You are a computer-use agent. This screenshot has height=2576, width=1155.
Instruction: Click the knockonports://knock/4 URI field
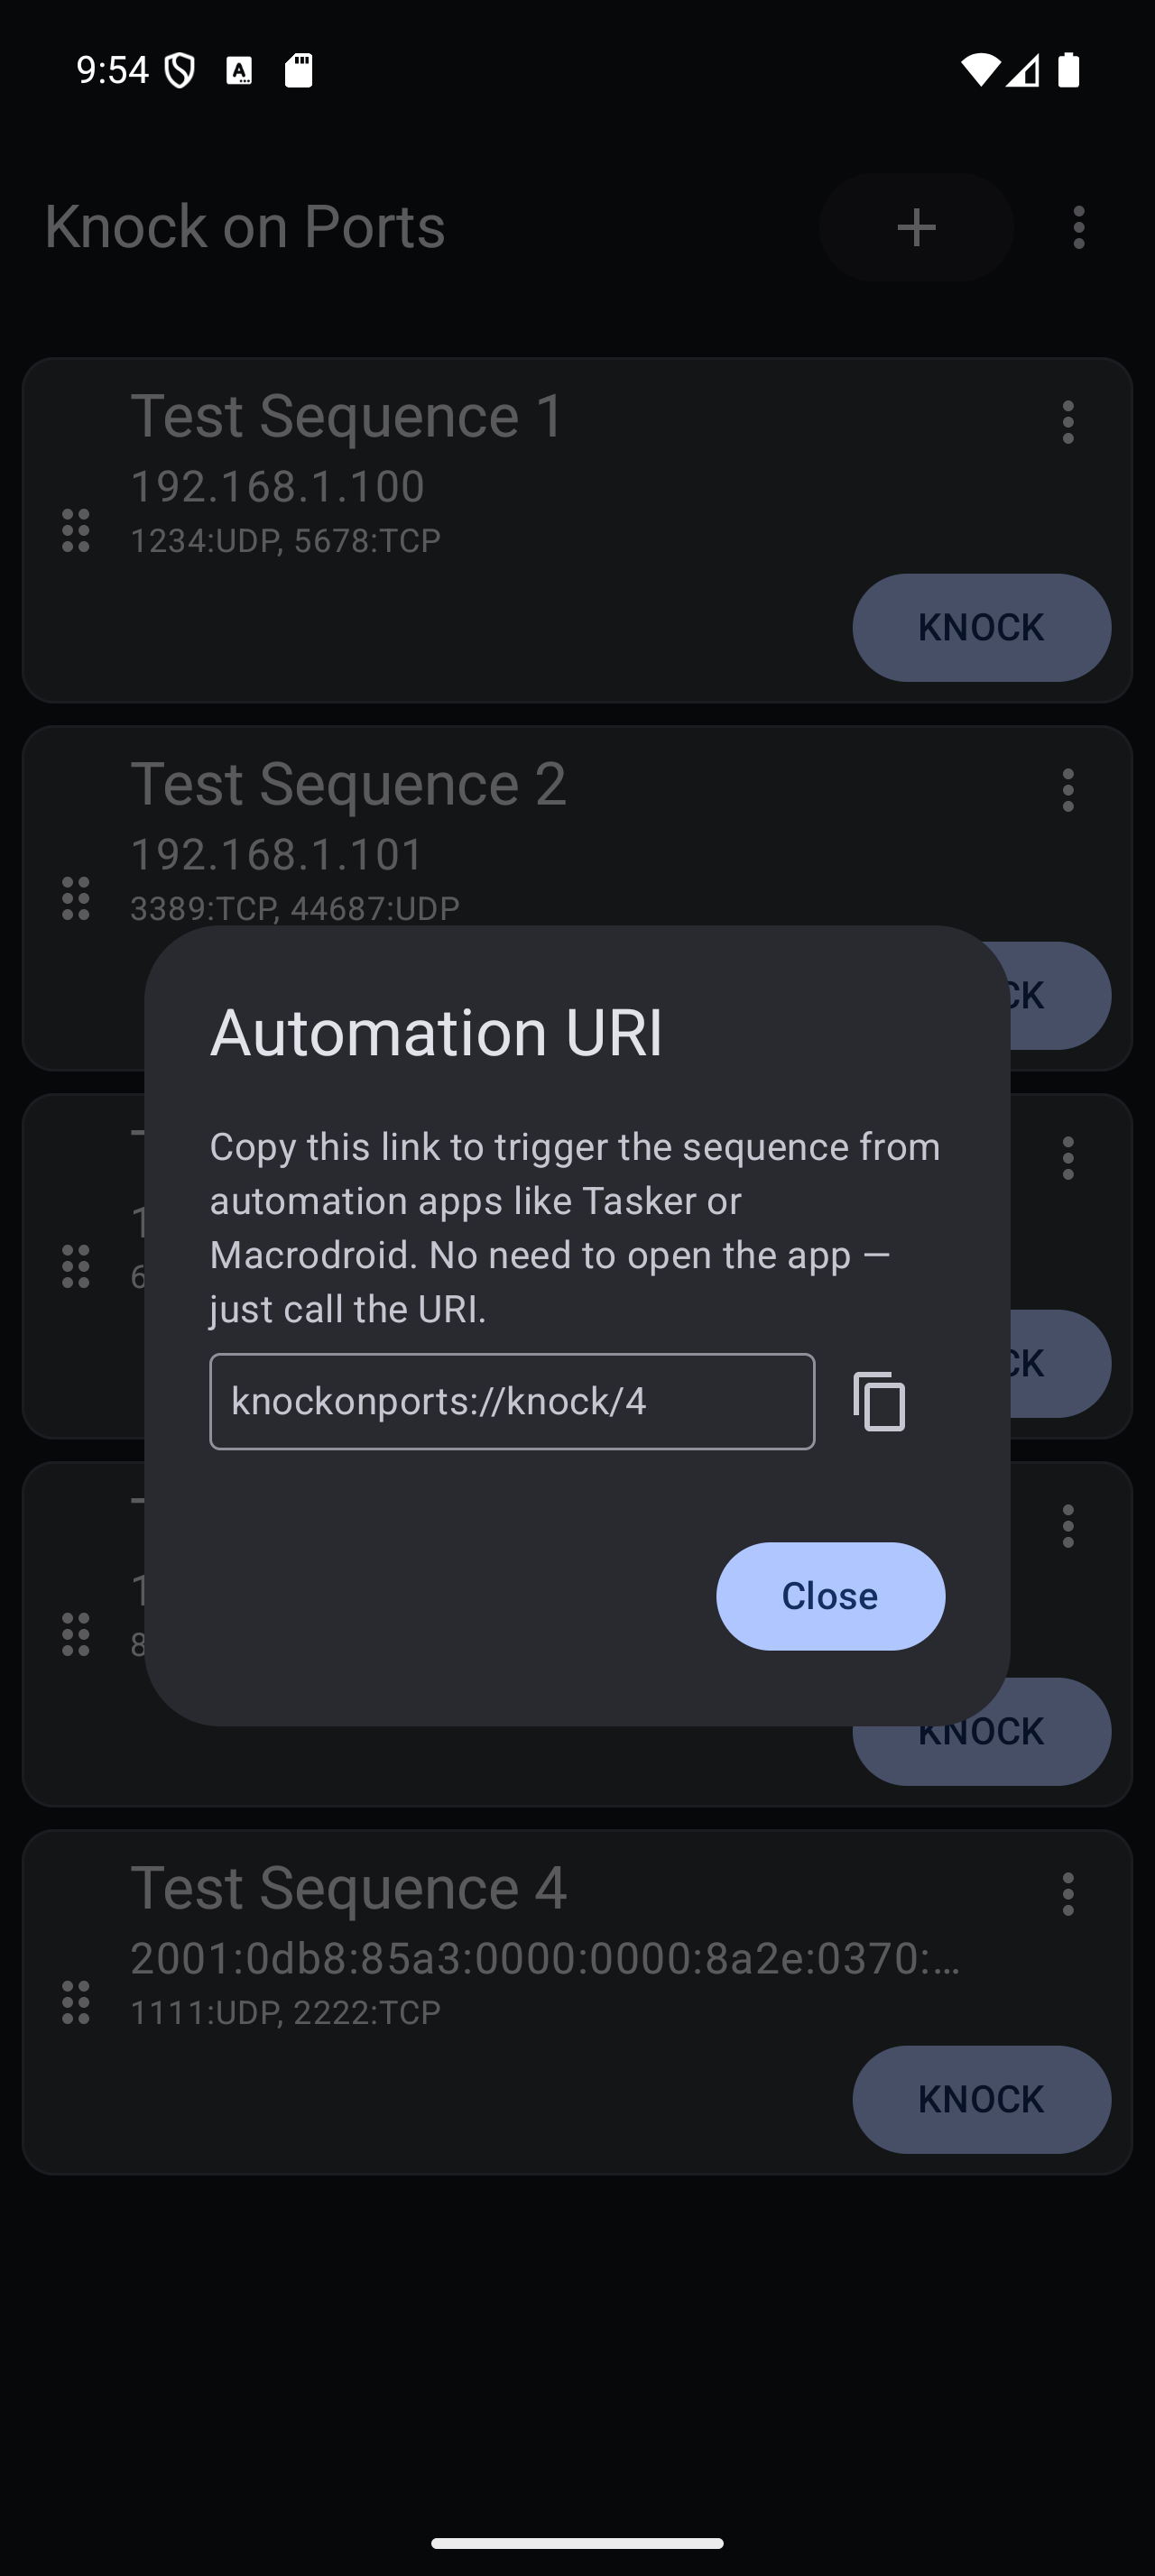511,1401
